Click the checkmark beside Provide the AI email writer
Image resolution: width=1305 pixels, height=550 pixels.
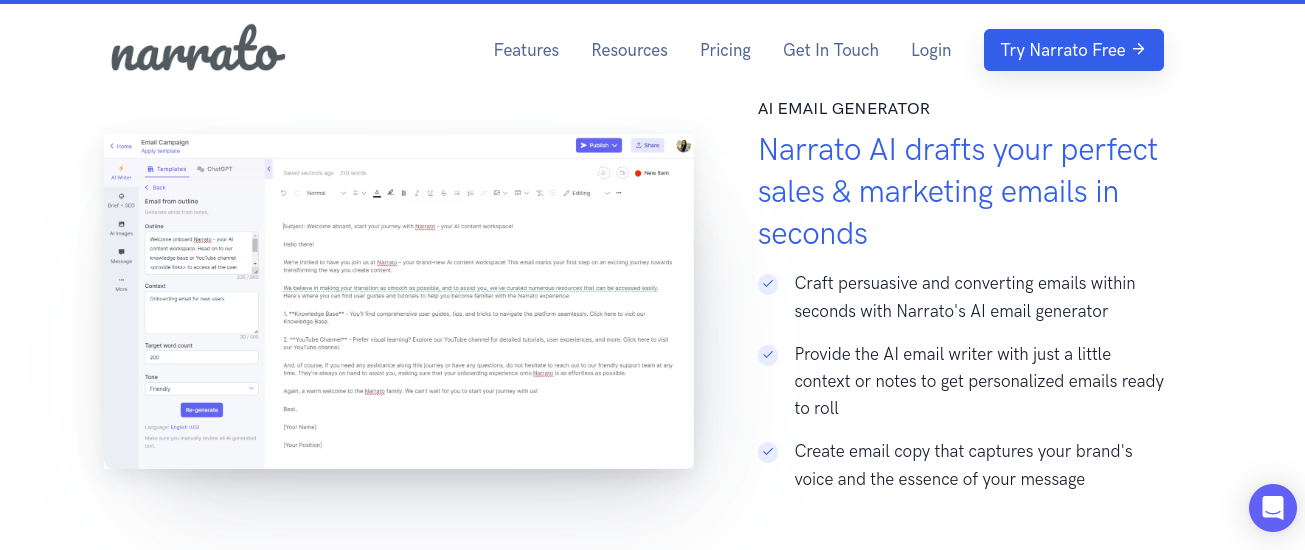[768, 355]
